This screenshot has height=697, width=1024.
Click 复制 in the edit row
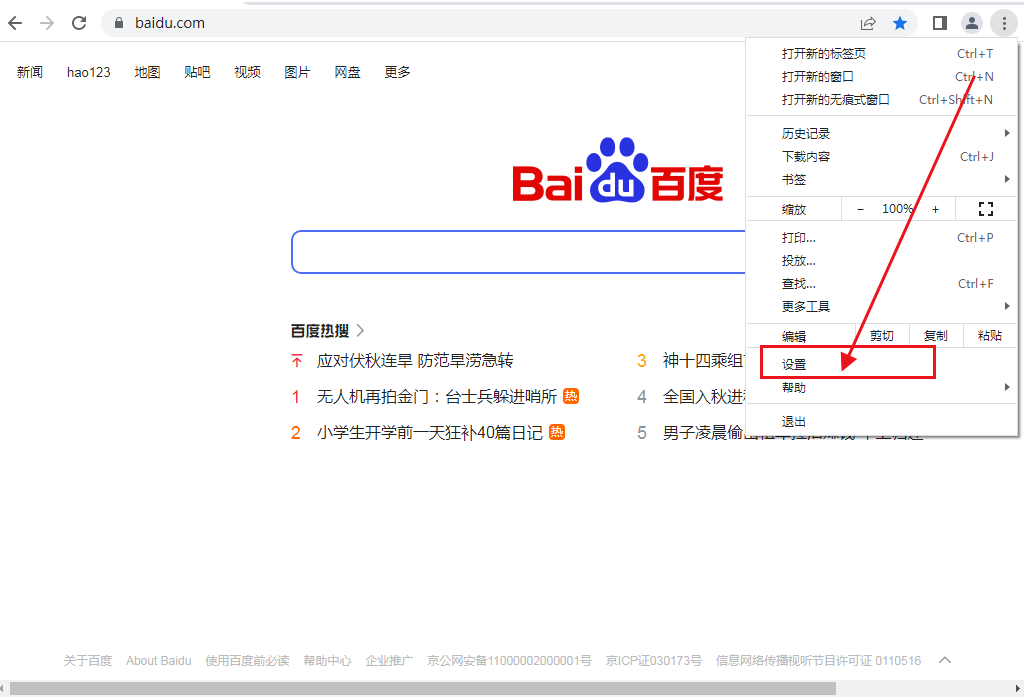pos(936,336)
